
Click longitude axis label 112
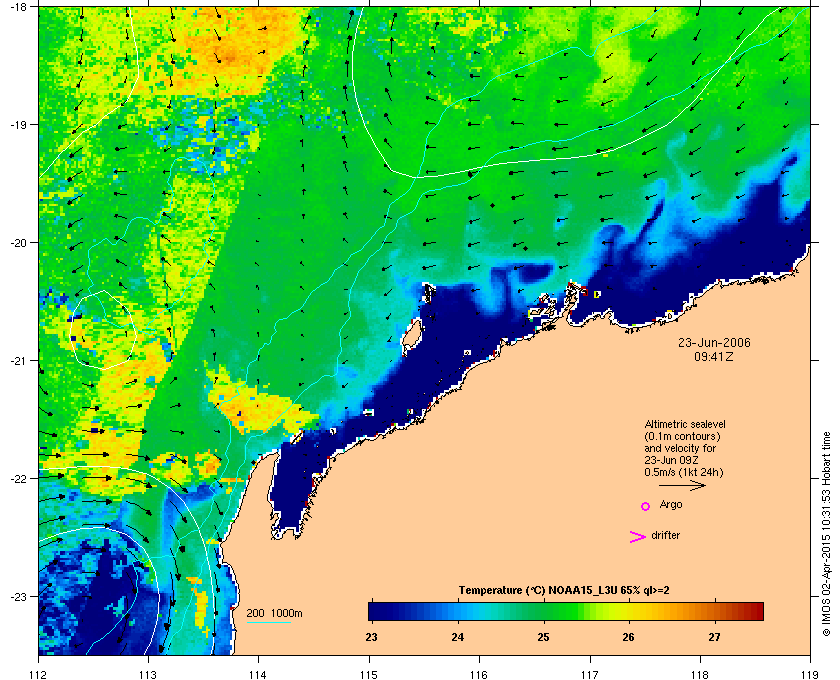39,675
